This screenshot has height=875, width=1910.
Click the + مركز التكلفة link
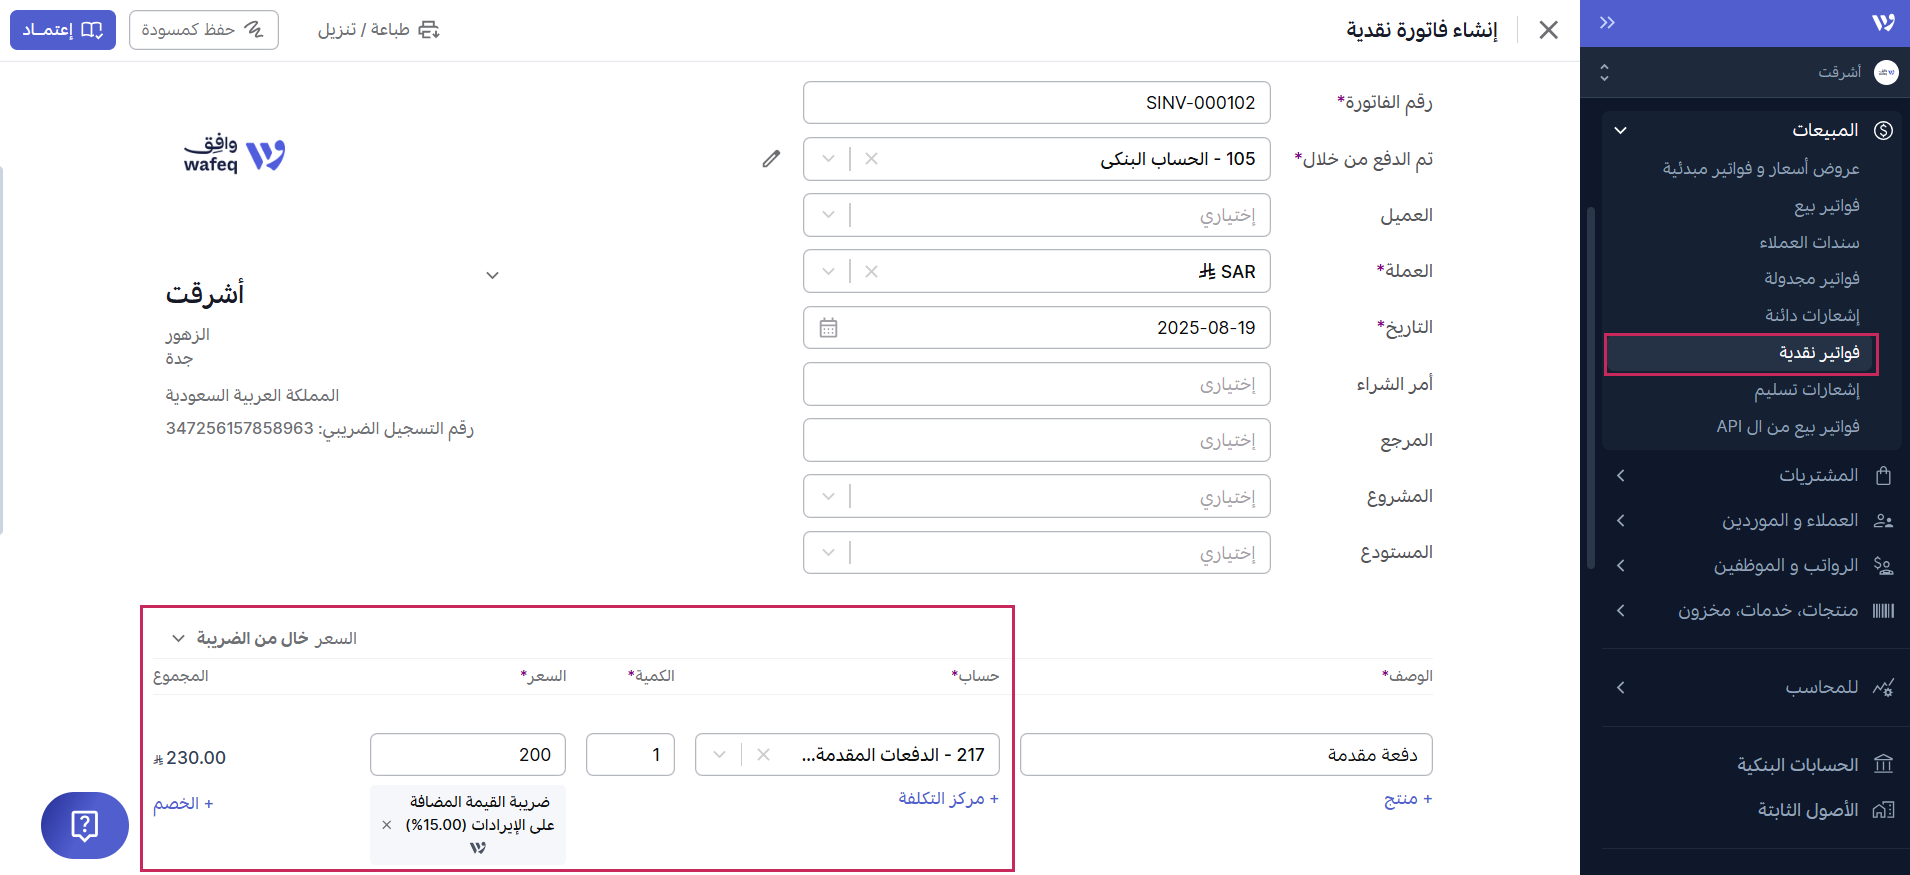[948, 798]
